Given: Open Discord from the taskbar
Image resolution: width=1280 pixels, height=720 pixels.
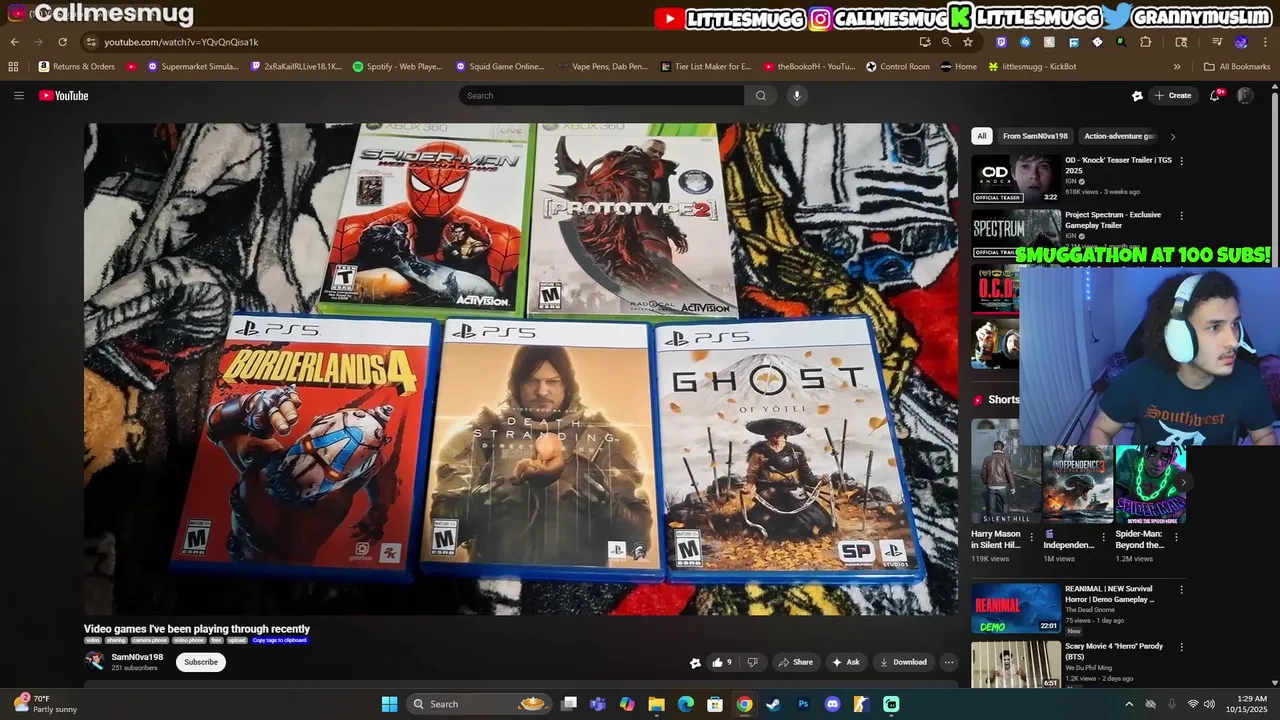Looking at the screenshot, I should point(832,704).
